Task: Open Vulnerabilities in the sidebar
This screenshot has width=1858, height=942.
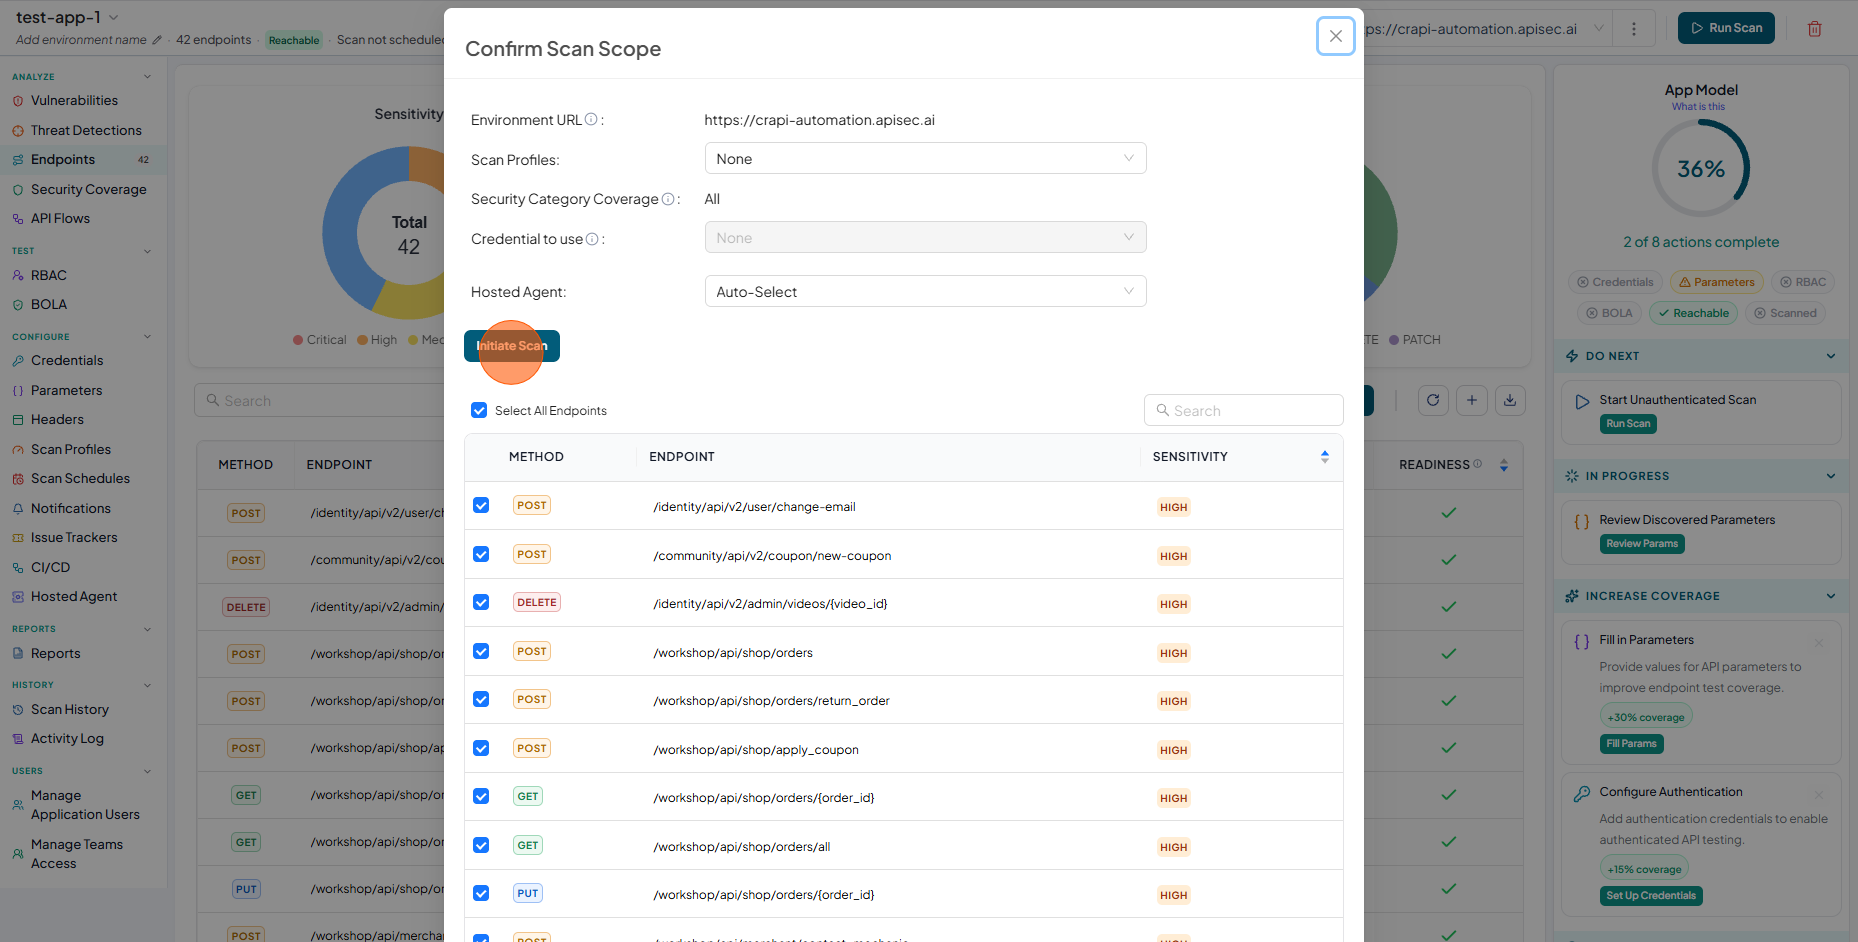Action: pos(74,100)
